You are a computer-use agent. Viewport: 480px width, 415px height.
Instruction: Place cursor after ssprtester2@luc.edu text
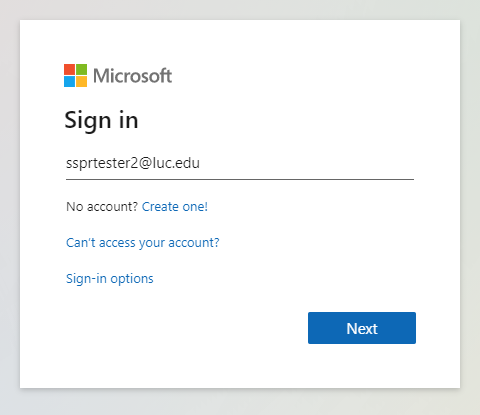click(x=201, y=163)
